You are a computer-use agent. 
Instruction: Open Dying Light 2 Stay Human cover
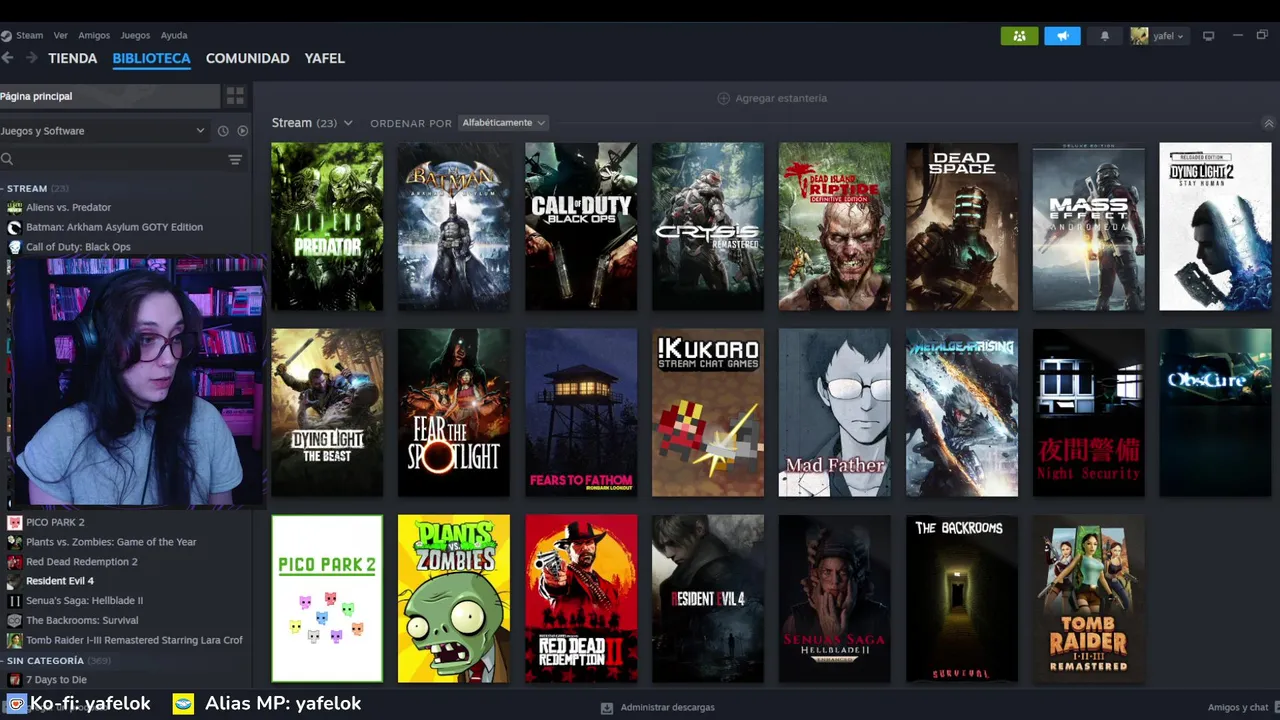[1215, 226]
